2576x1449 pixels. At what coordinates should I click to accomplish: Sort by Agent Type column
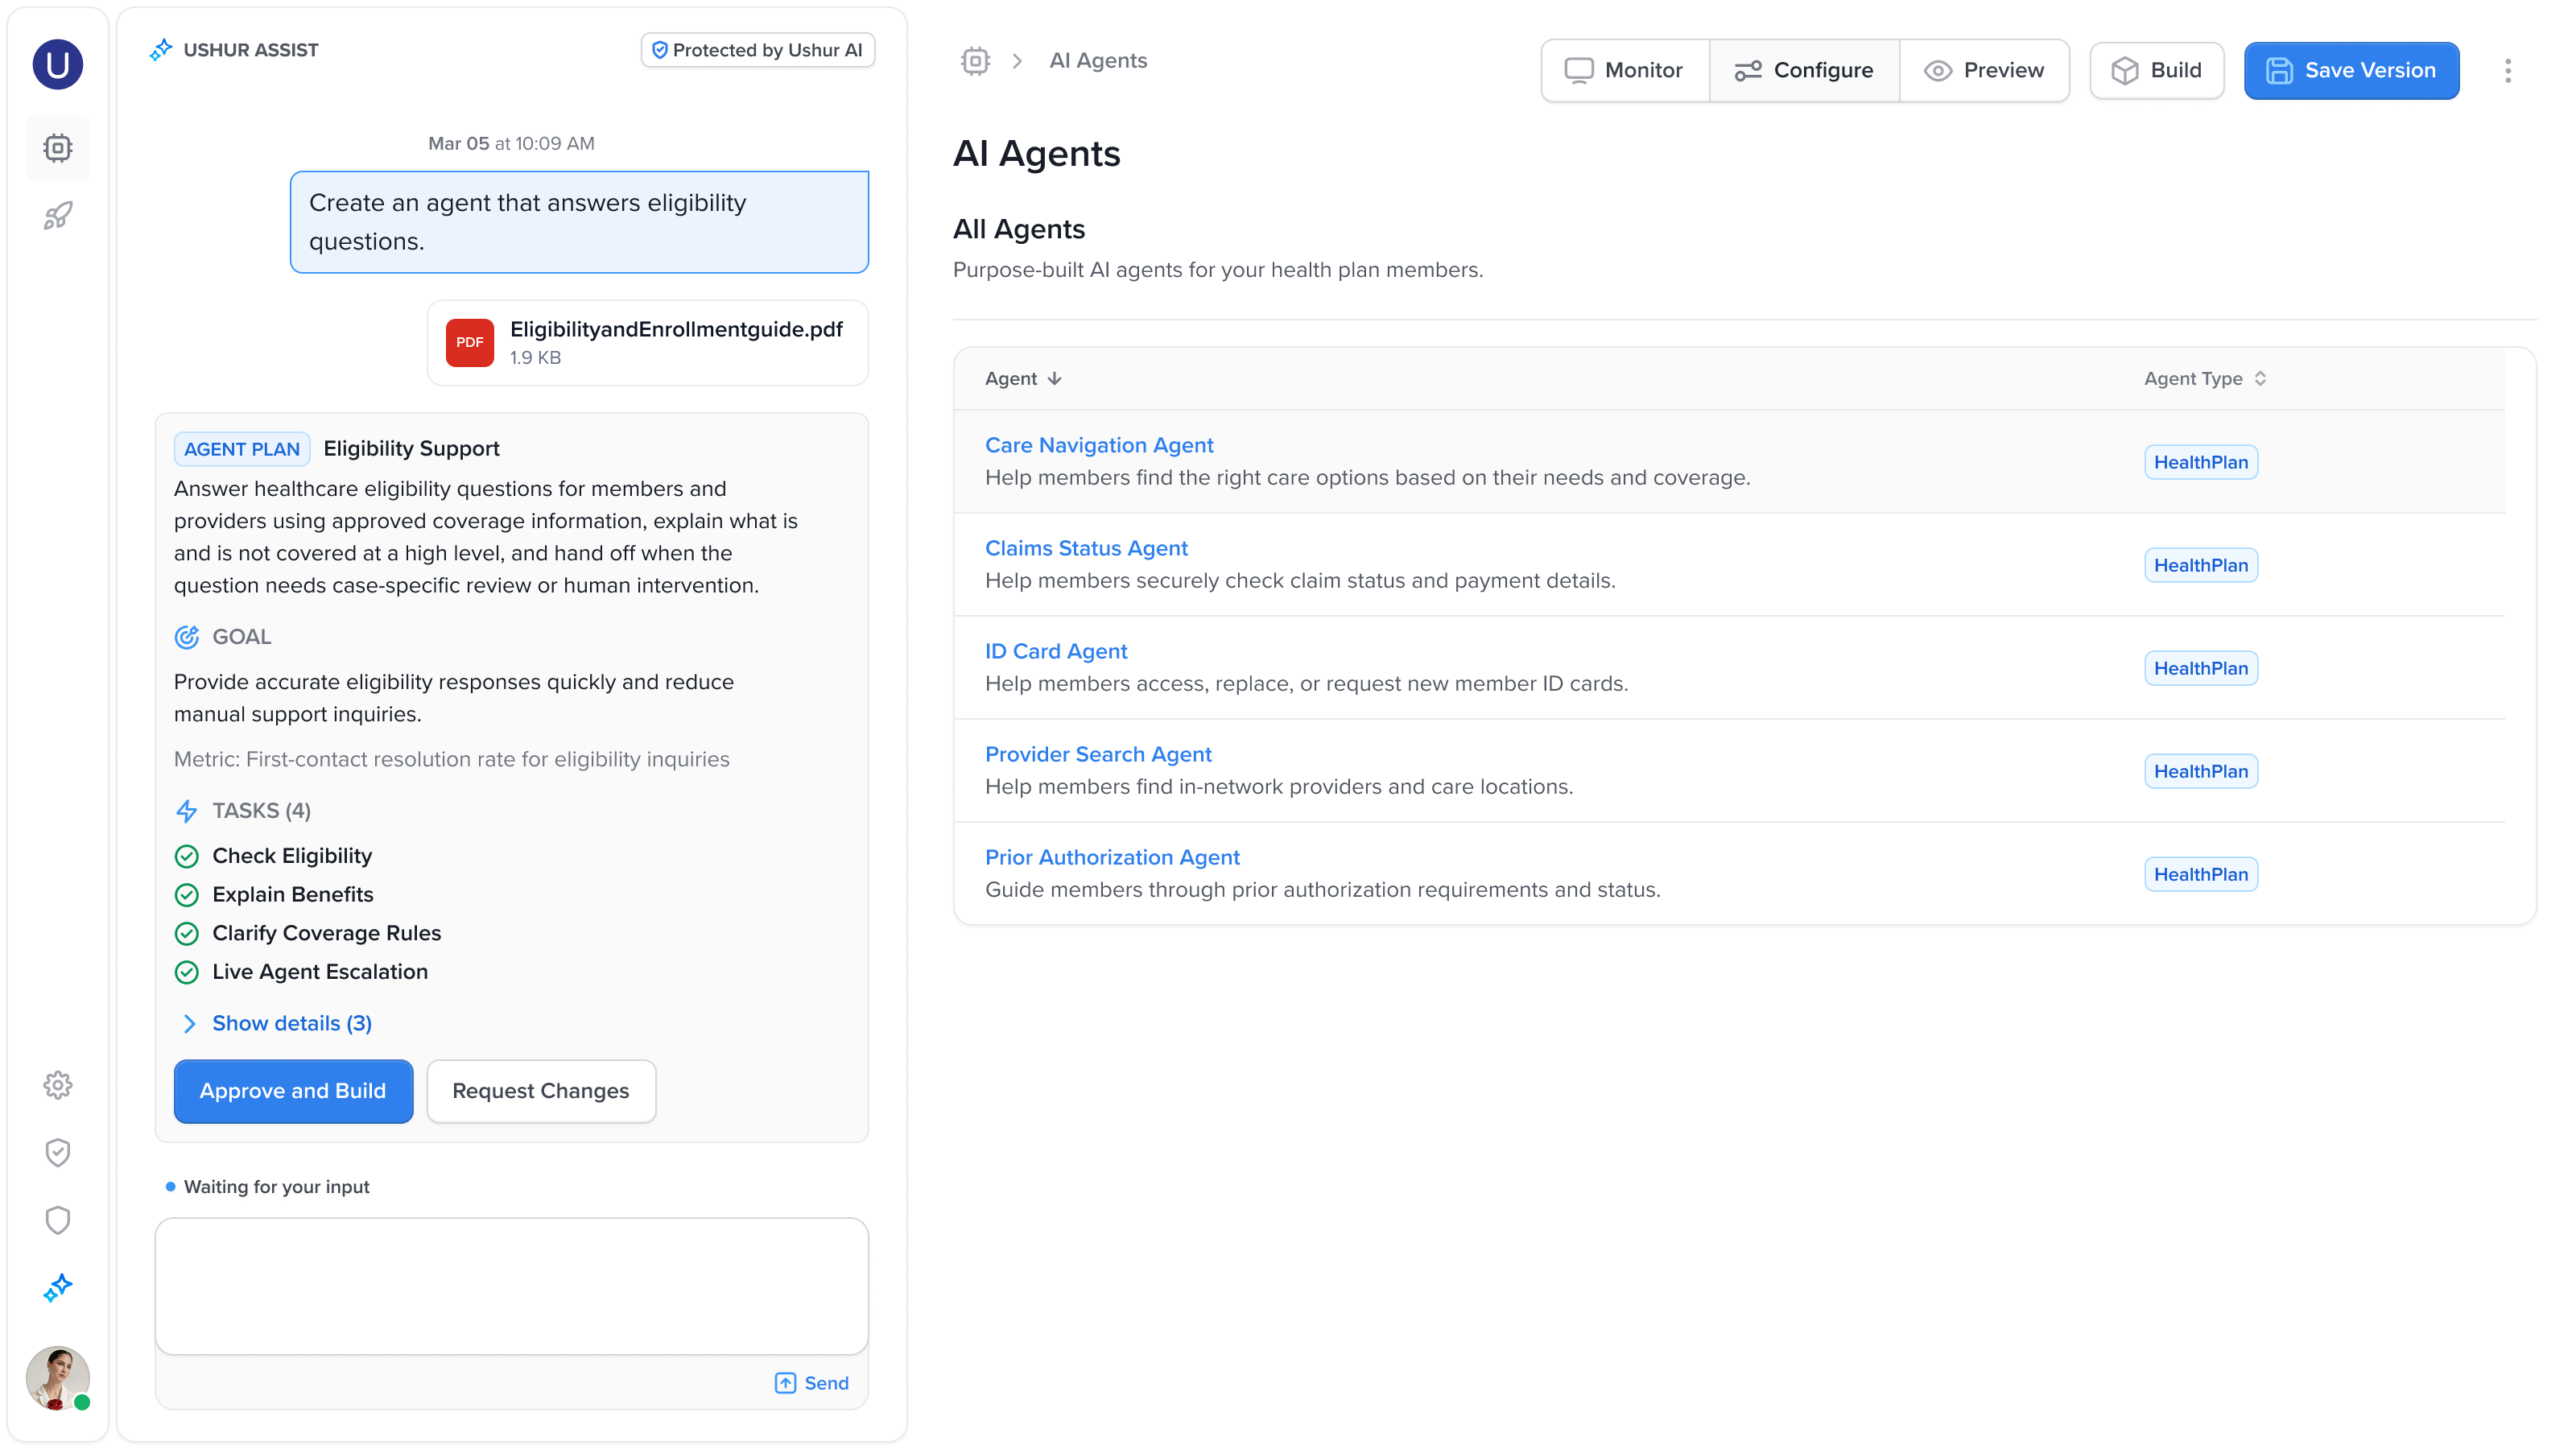pos(2205,378)
